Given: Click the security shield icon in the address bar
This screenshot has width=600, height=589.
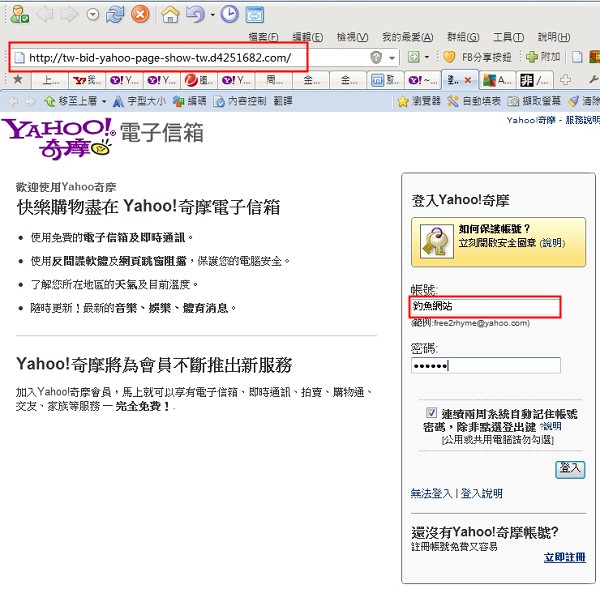Looking at the screenshot, I should coord(376,58).
